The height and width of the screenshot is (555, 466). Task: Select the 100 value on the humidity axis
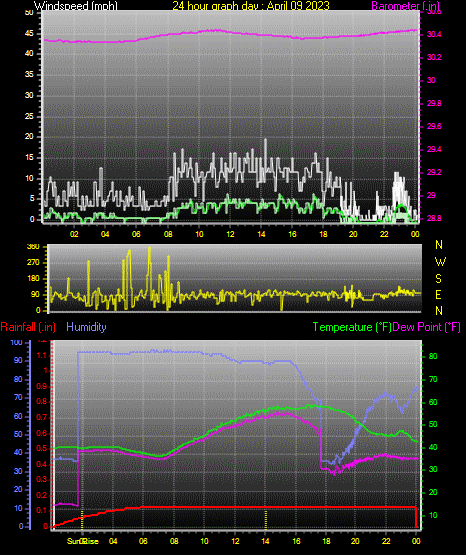17,343
